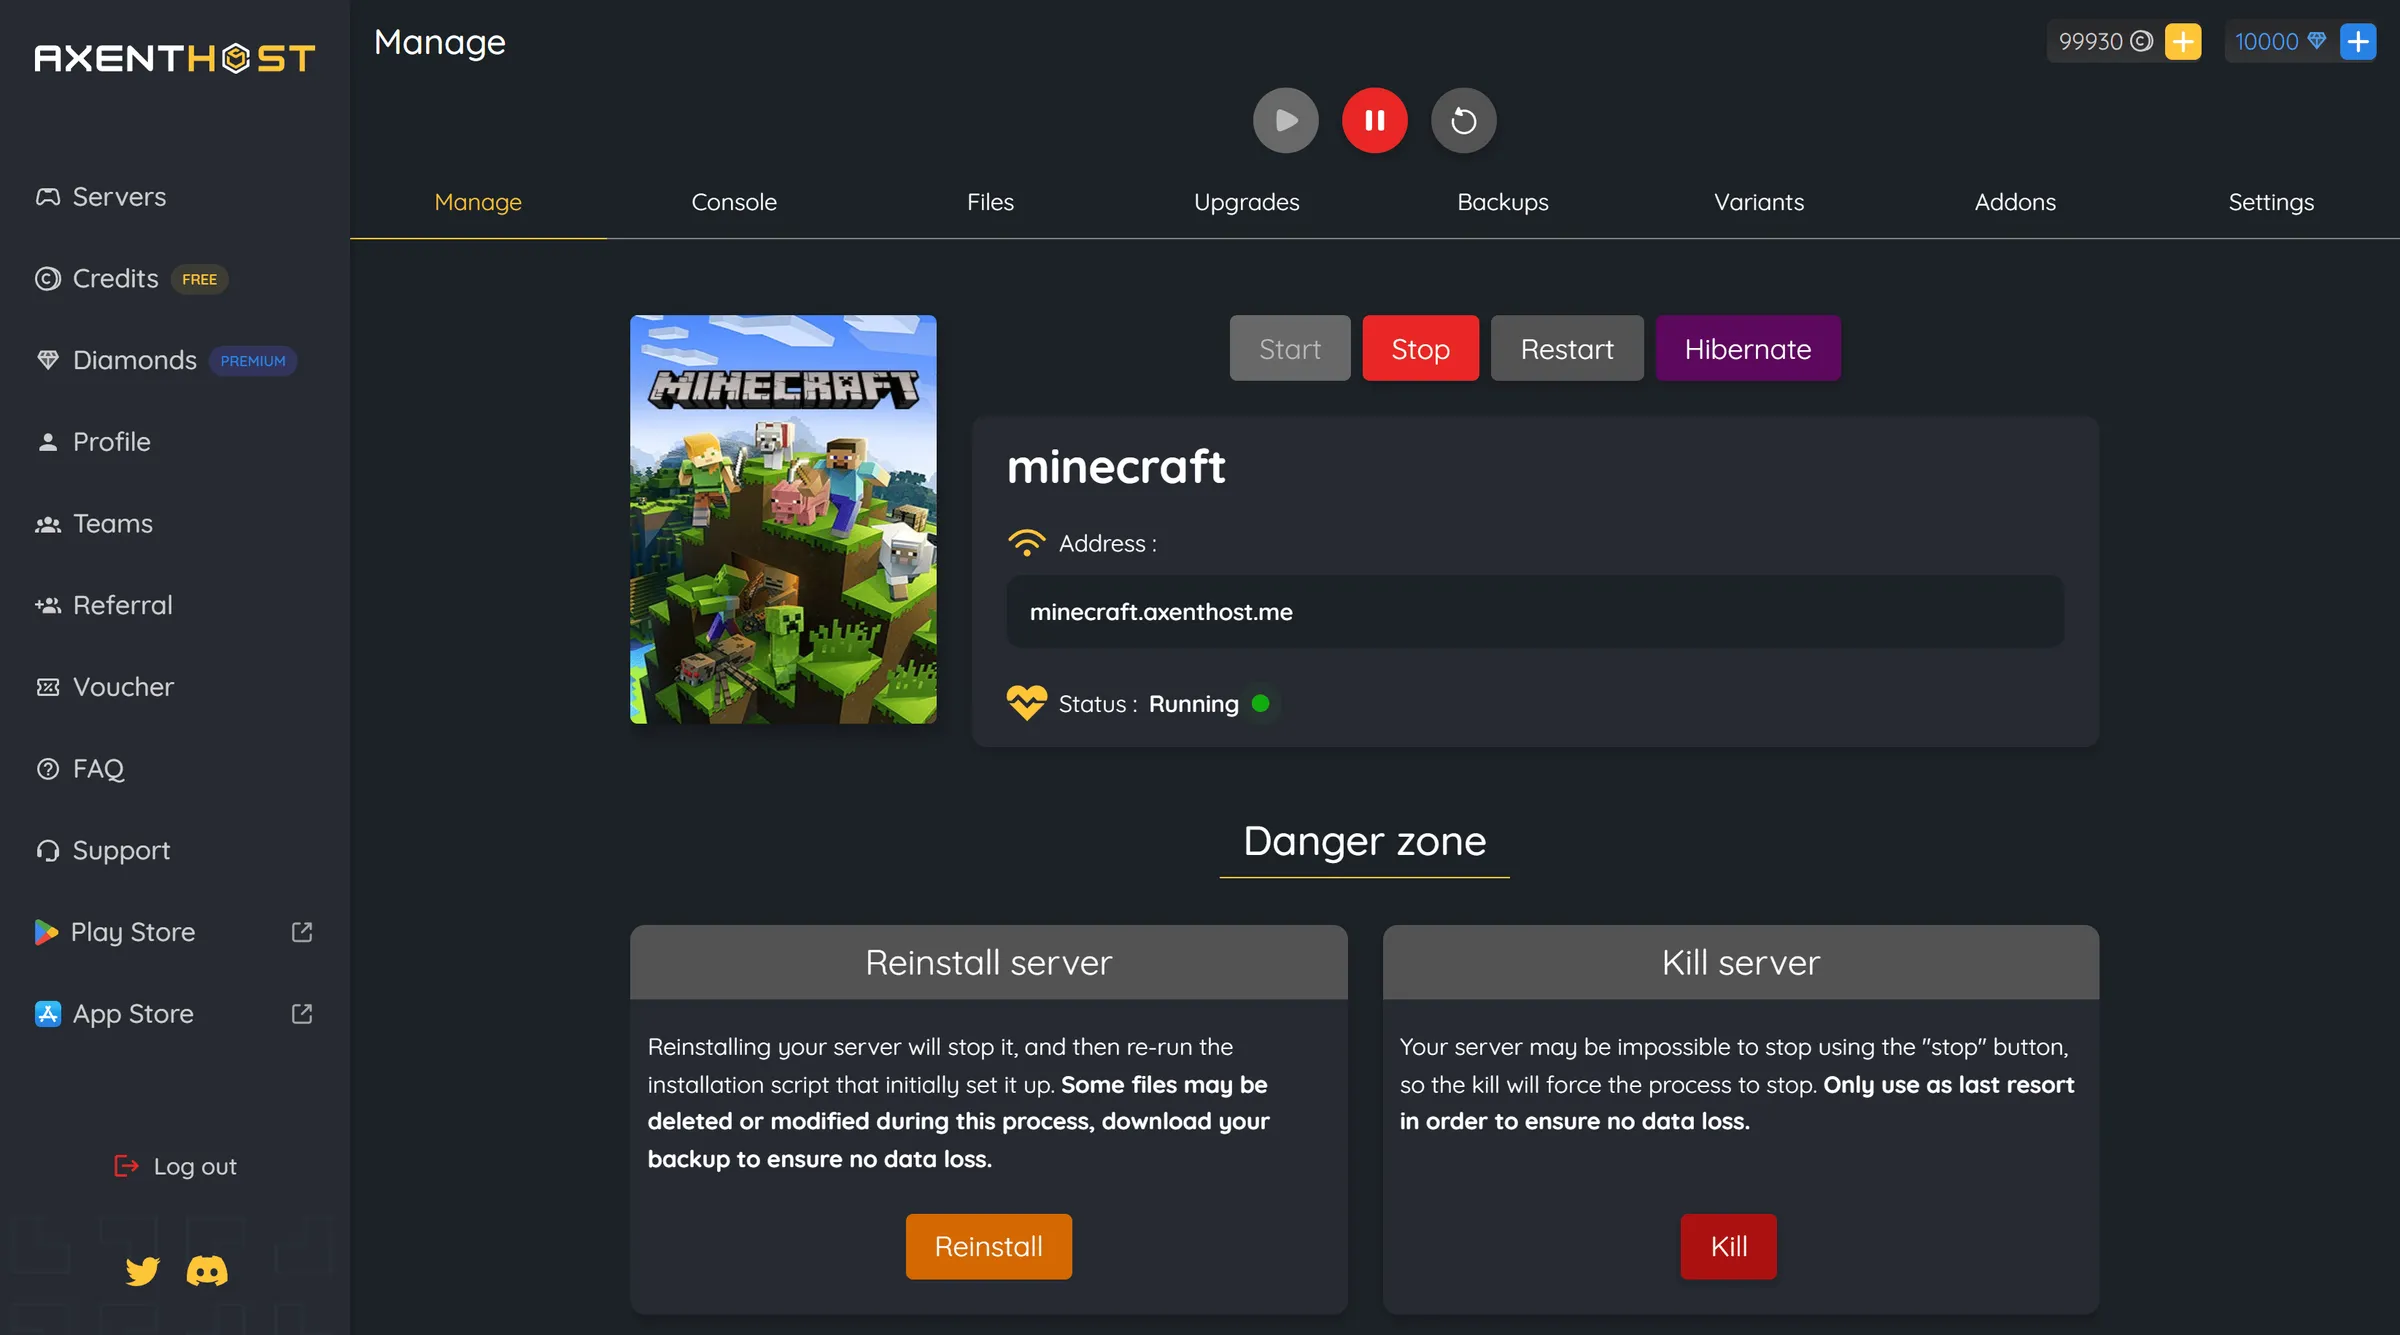Stop the running minecraft server
This screenshot has height=1335, width=2400.
[1420, 348]
